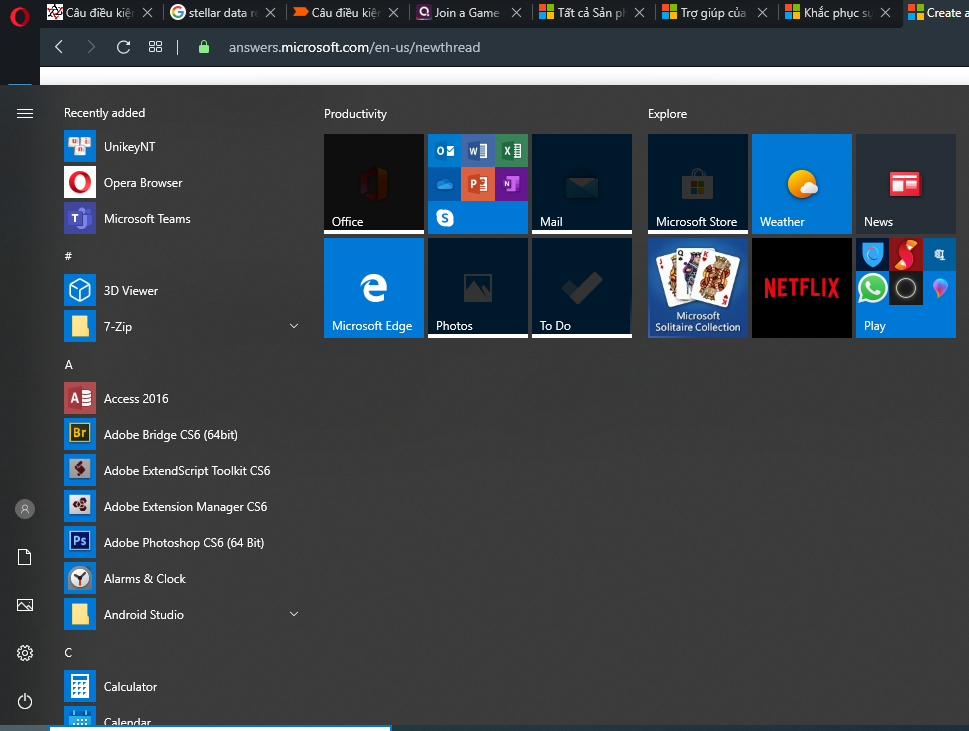Viewport: 969px width, 731px height.
Task: Open the Microsoft Store tile
Action: [x=698, y=184]
